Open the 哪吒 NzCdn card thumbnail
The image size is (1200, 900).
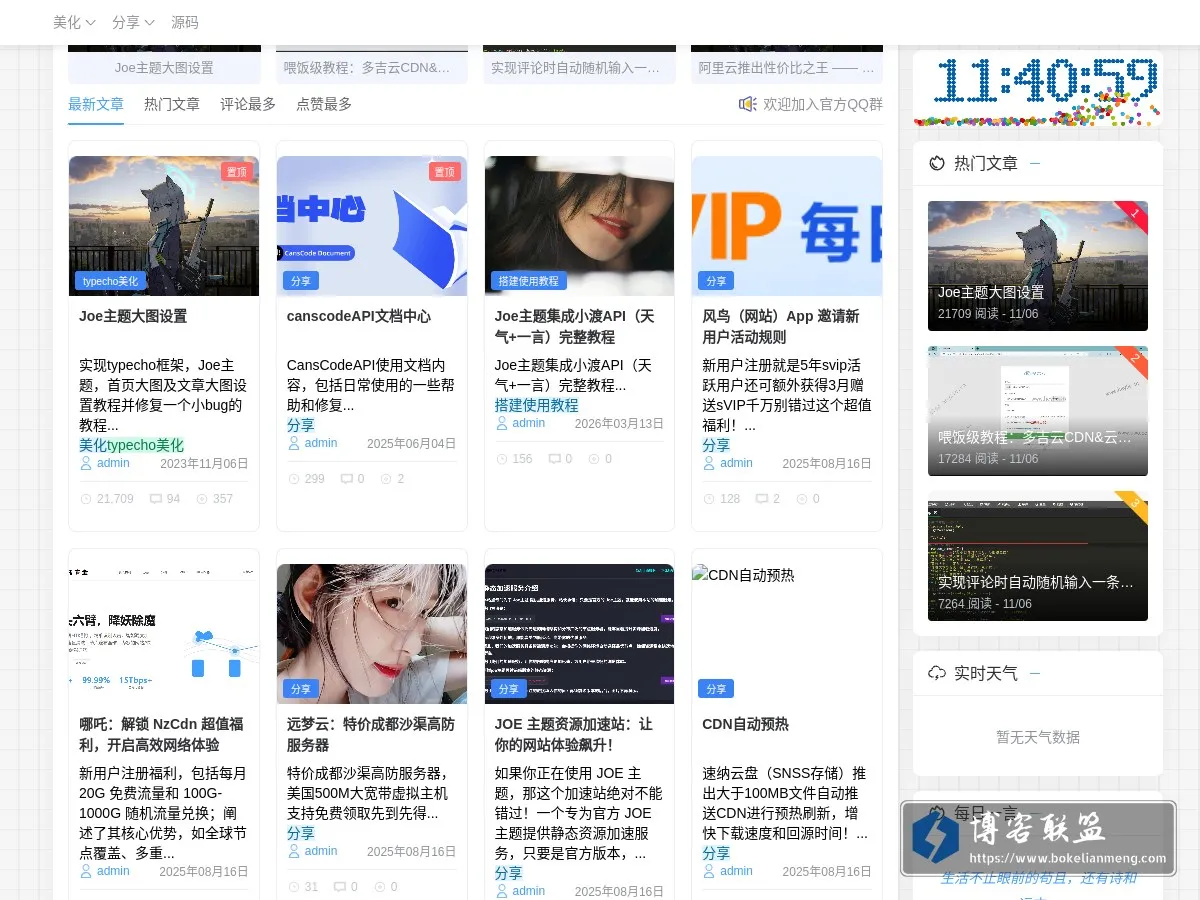click(x=164, y=634)
